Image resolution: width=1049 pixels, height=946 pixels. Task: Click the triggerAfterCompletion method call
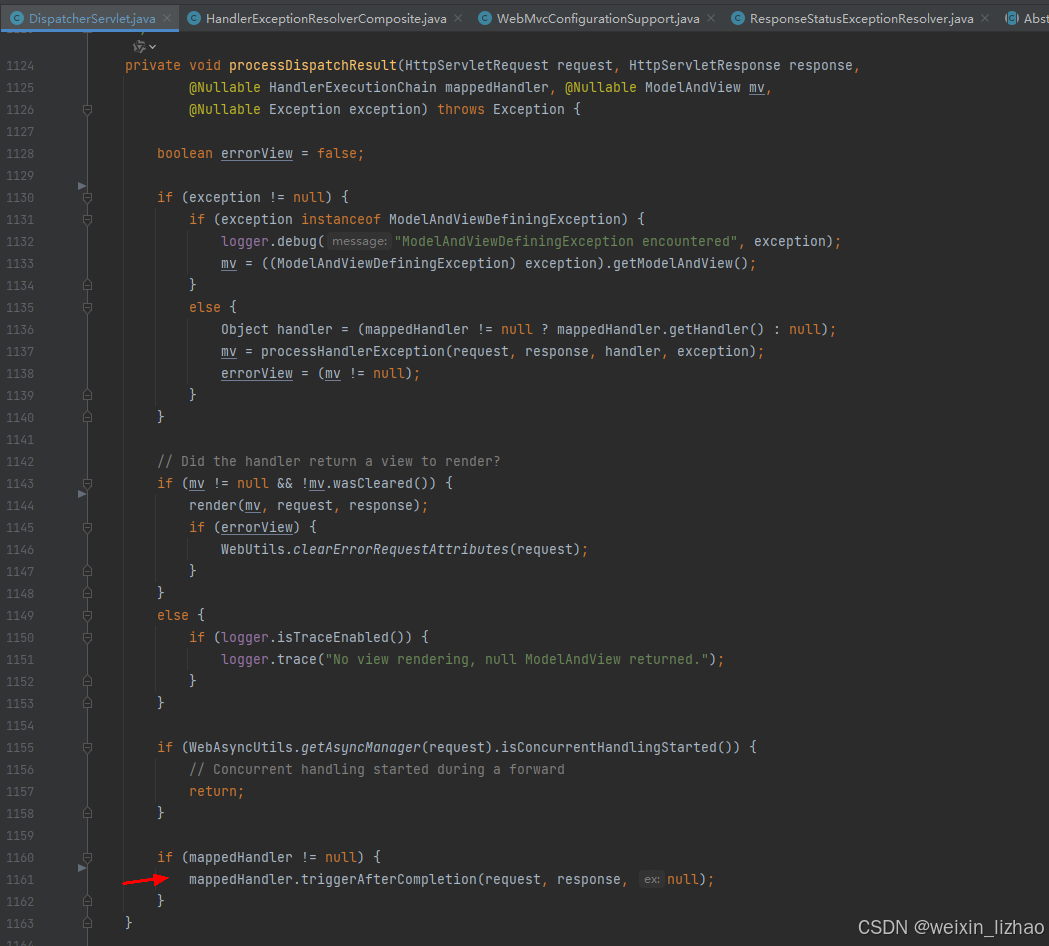(389, 879)
